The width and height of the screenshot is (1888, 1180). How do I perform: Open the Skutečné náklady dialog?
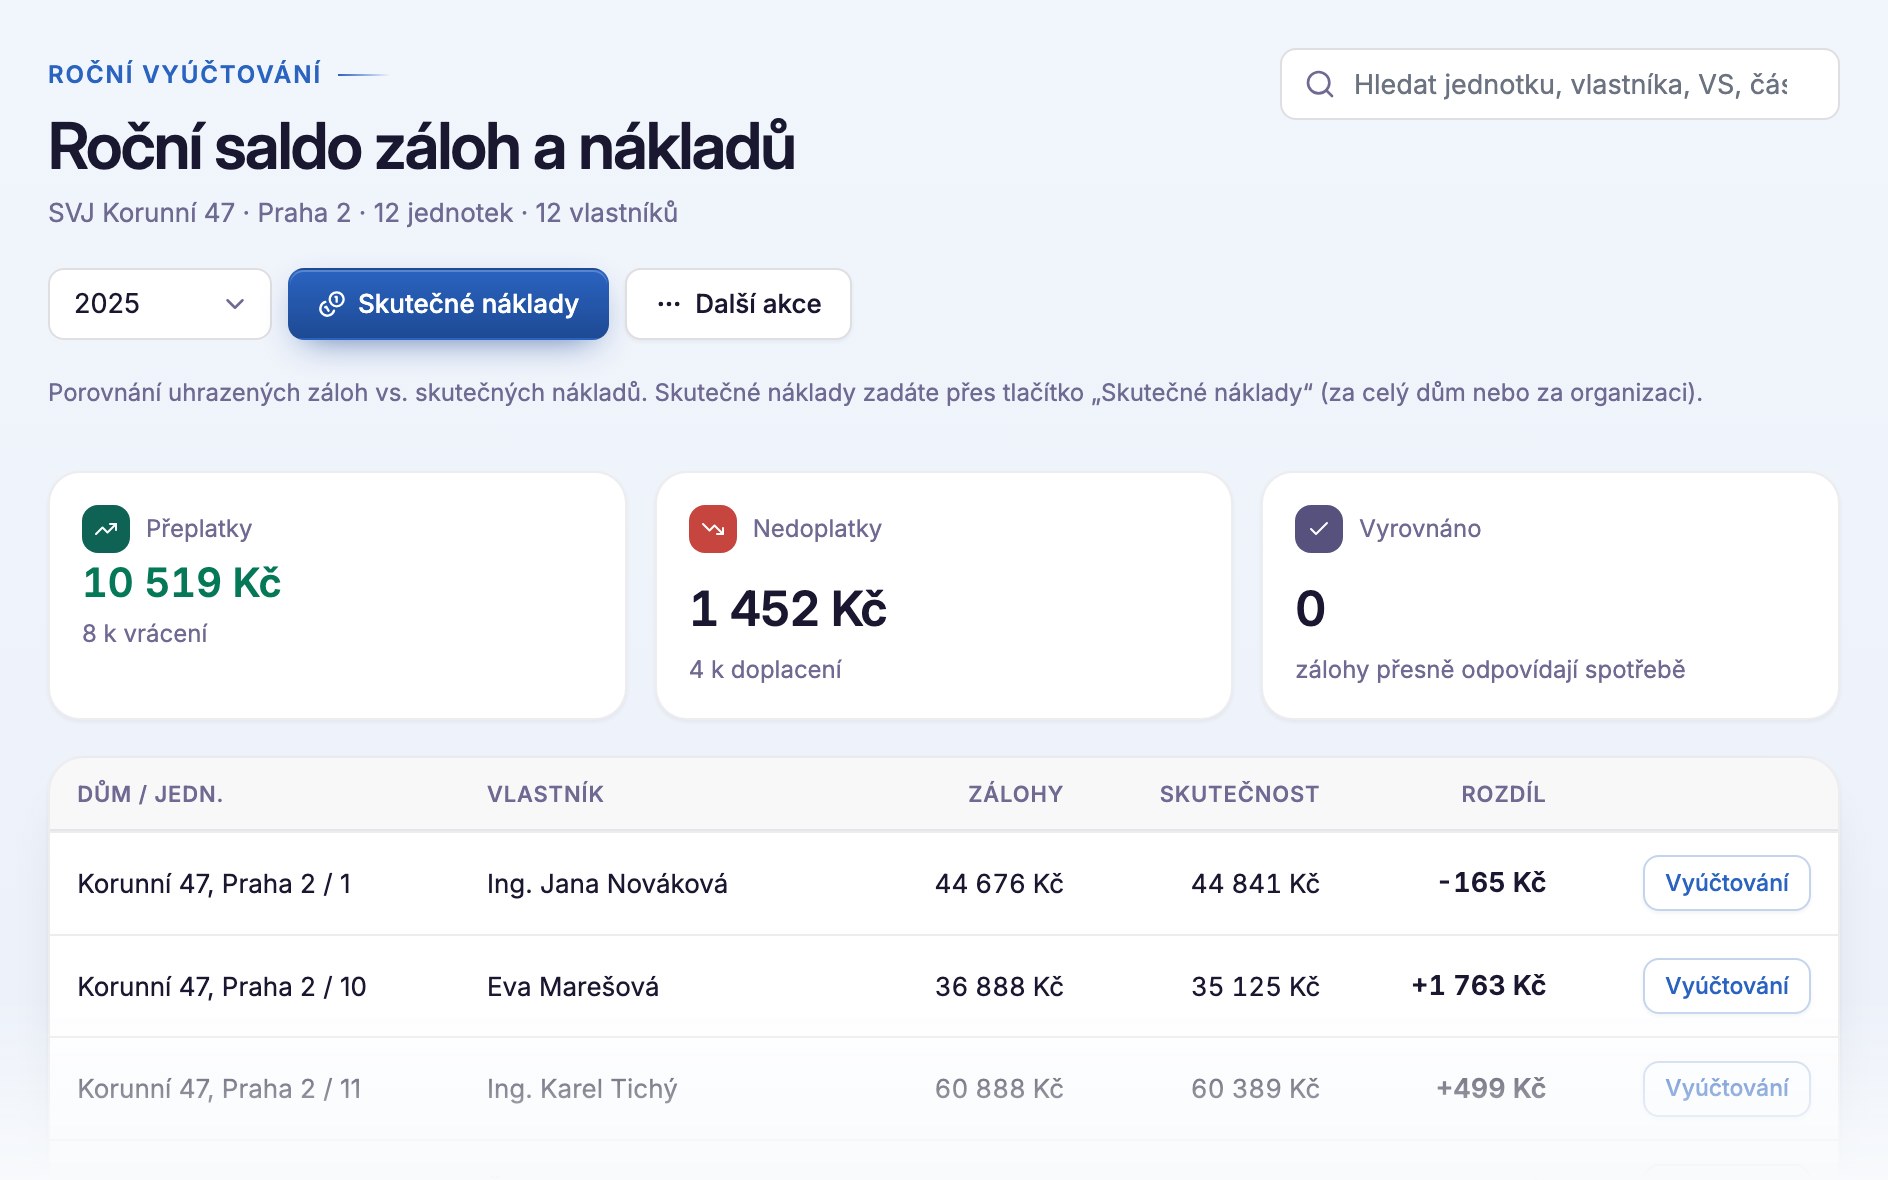point(448,304)
